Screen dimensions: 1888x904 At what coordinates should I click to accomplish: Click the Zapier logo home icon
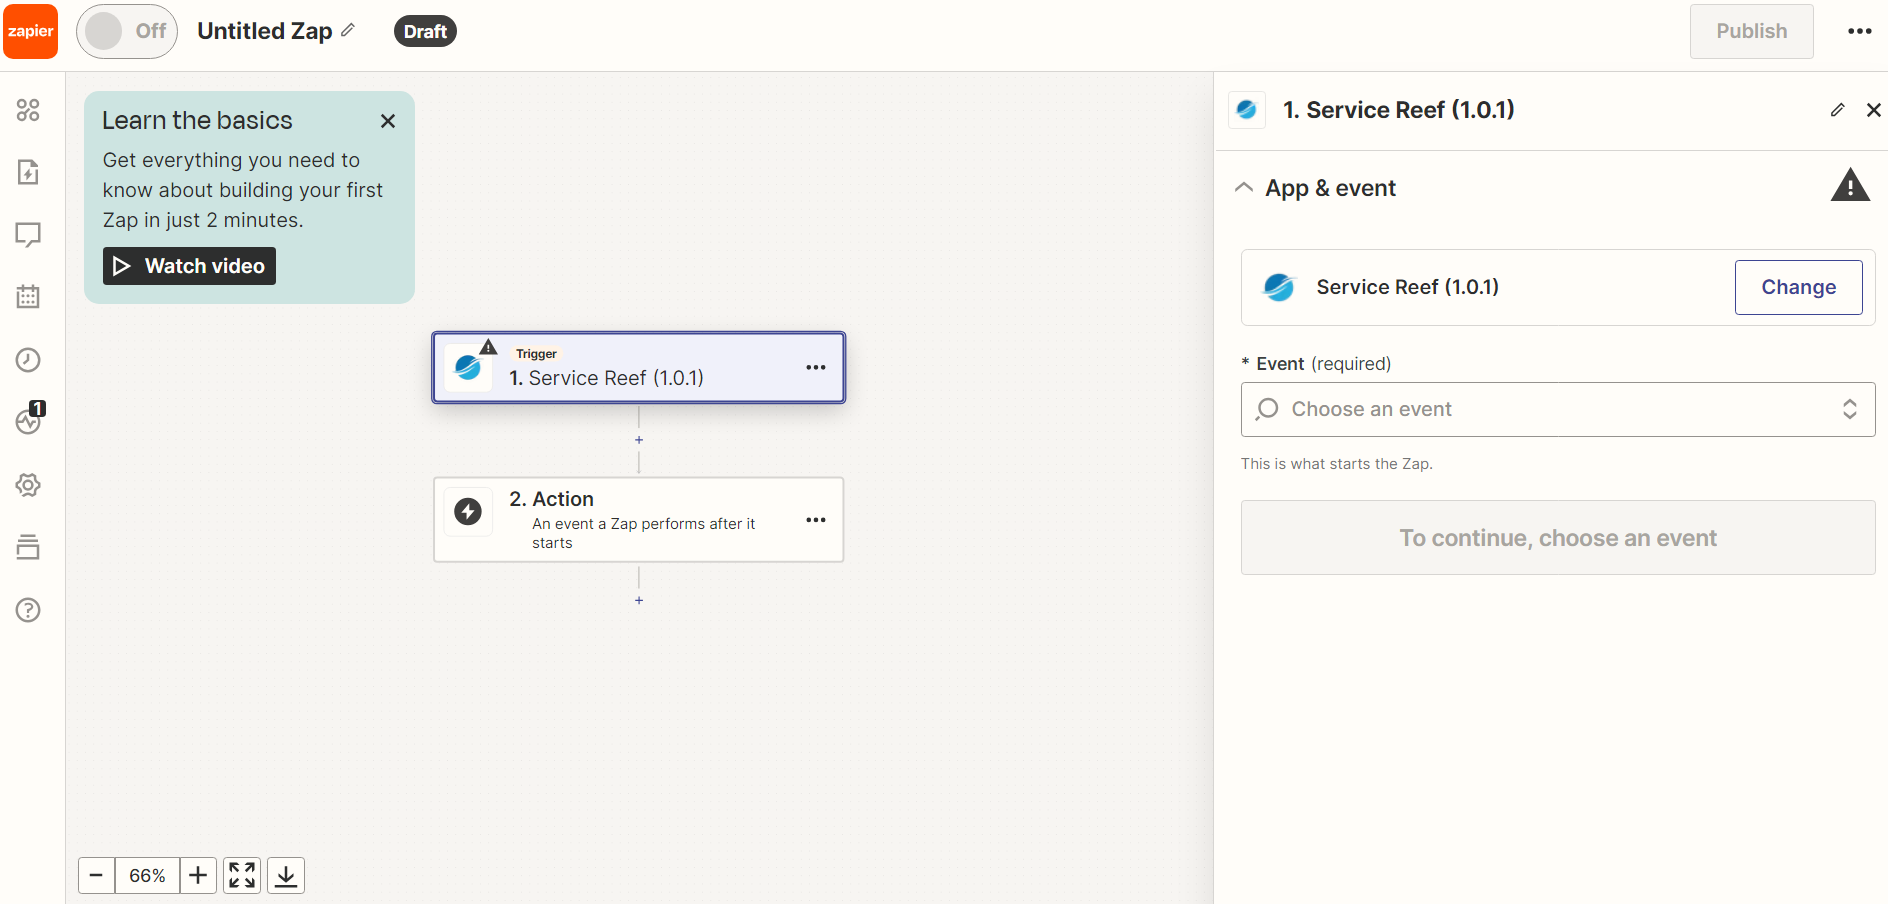coord(31,31)
